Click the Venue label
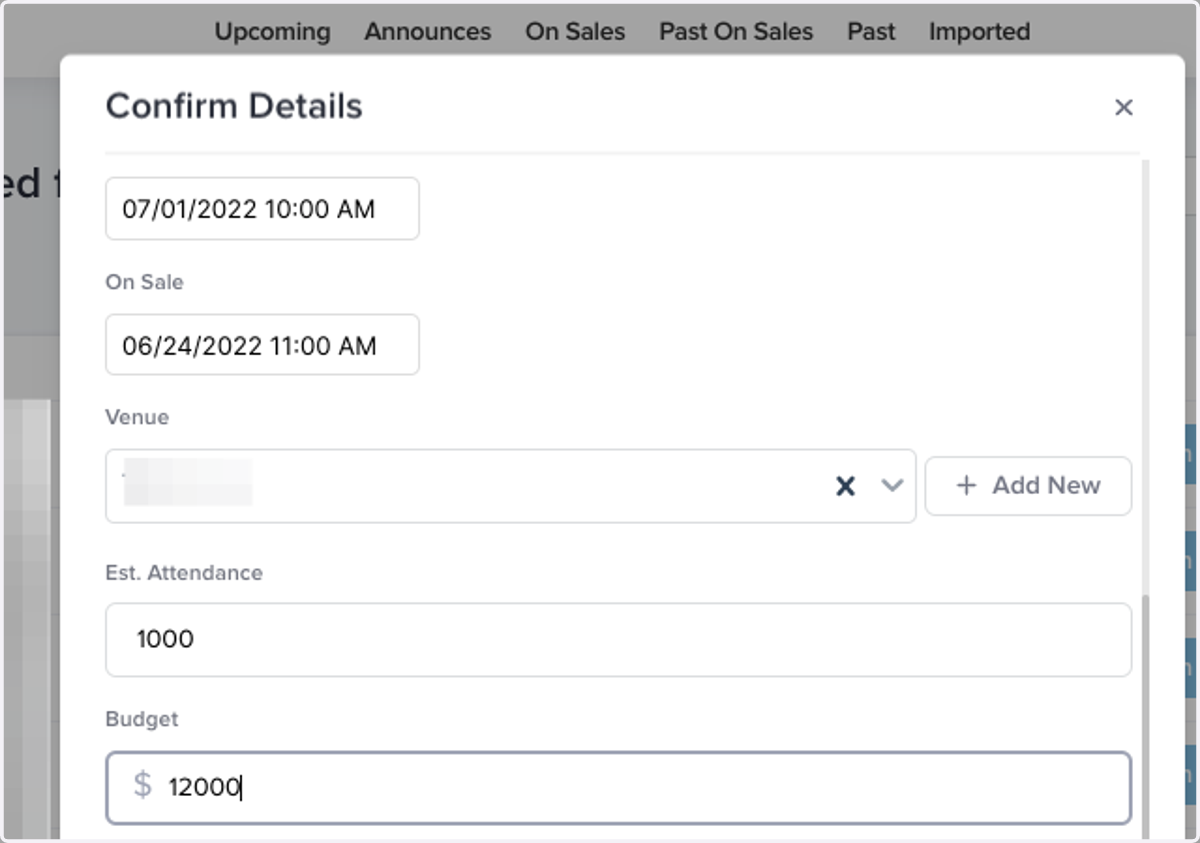The height and width of the screenshot is (843, 1200). point(137,417)
